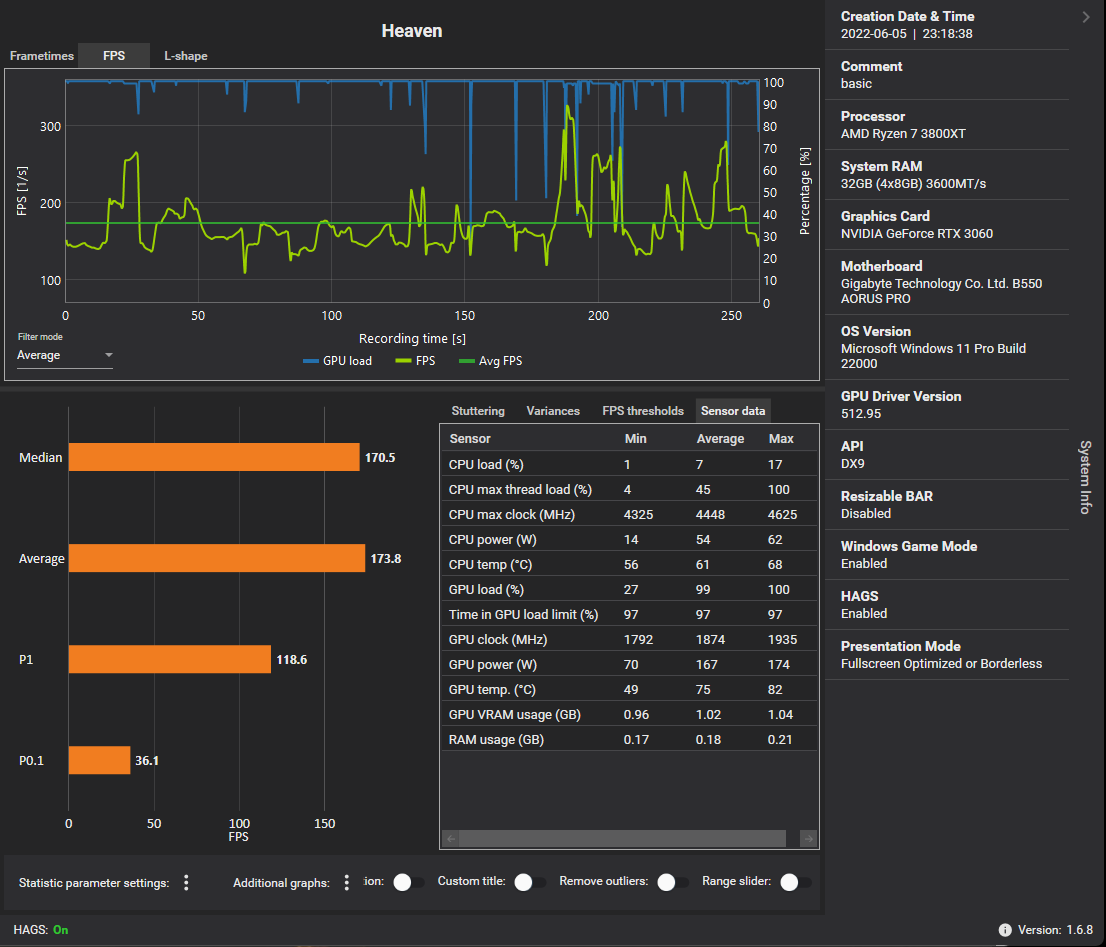Open statistic parameter settings three-dot menu
The width and height of the screenshot is (1106, 947).
[186, 883]
